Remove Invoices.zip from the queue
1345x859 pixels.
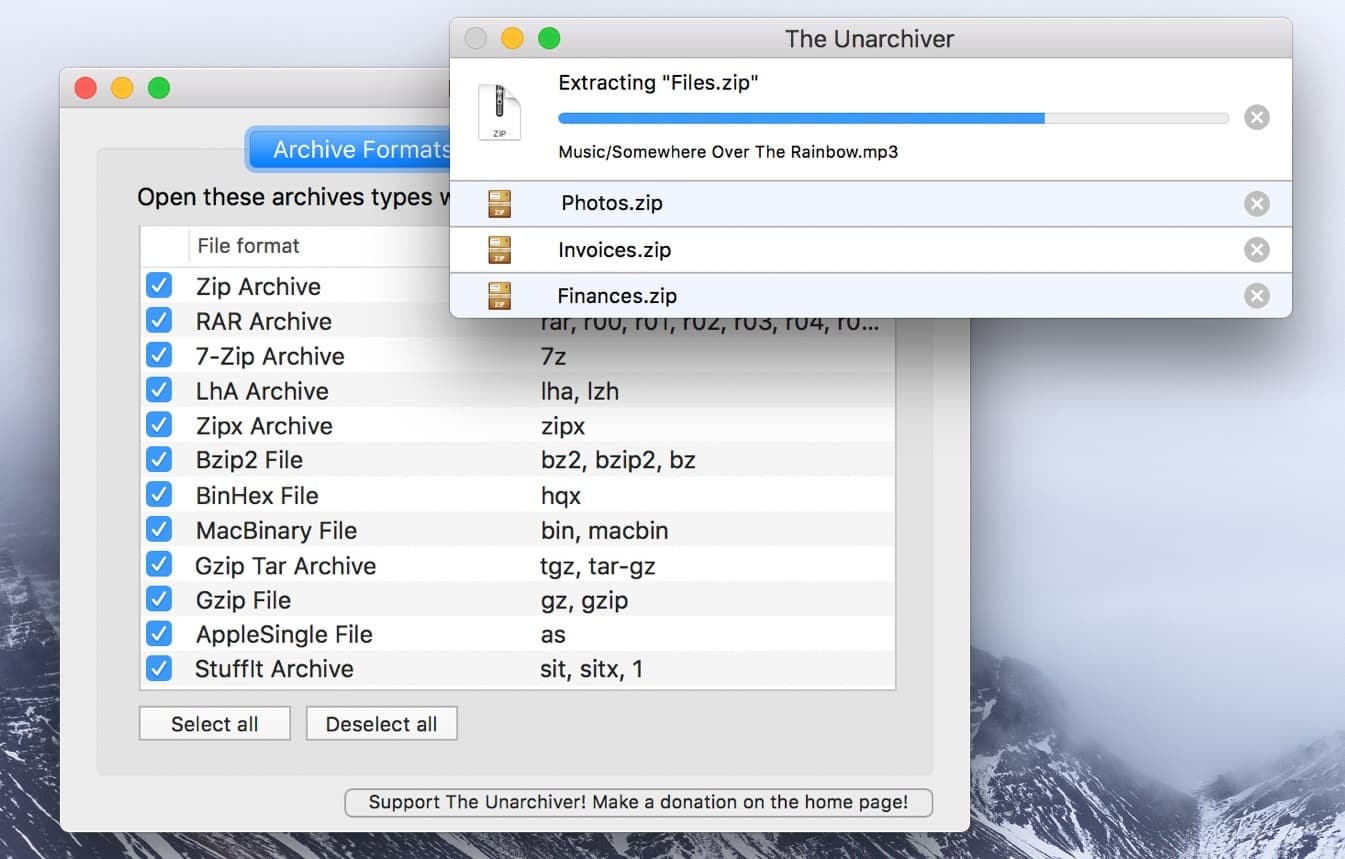(1256, 250)
